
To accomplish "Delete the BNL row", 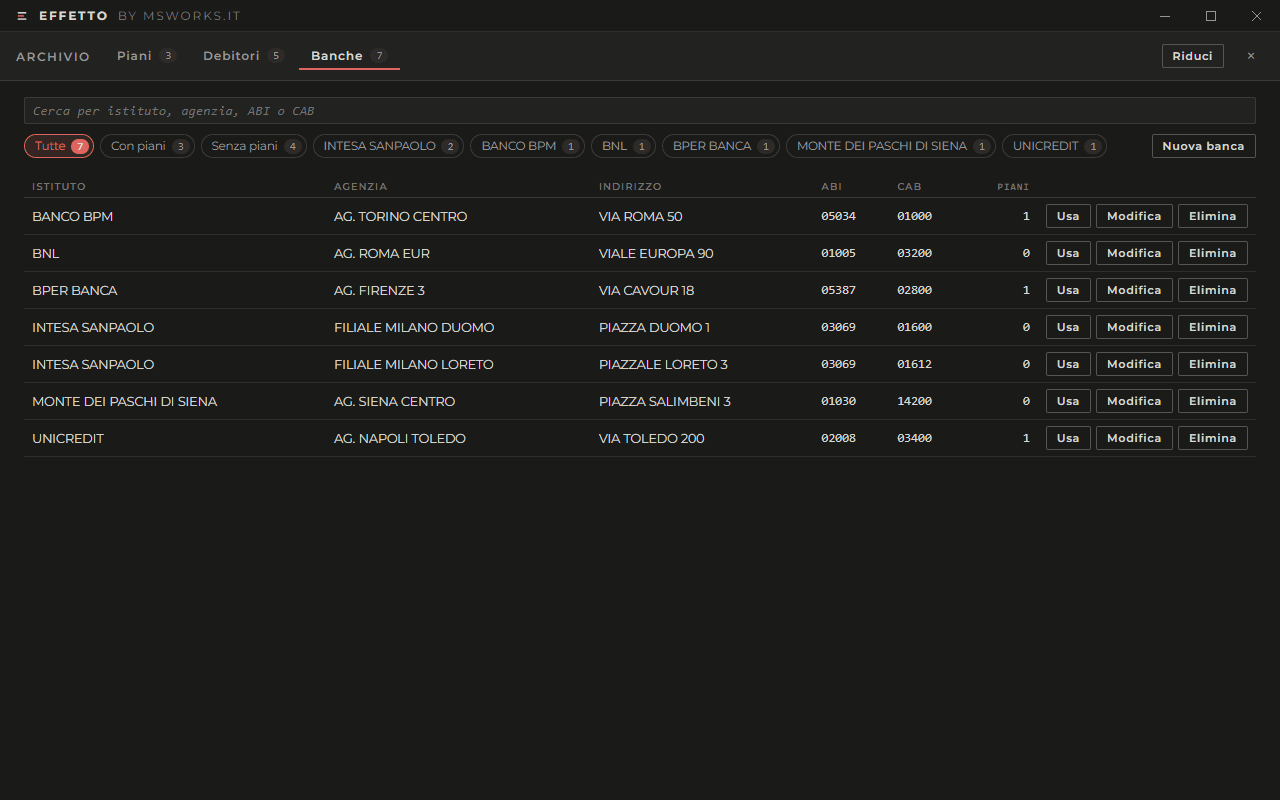I will 1212,253.
